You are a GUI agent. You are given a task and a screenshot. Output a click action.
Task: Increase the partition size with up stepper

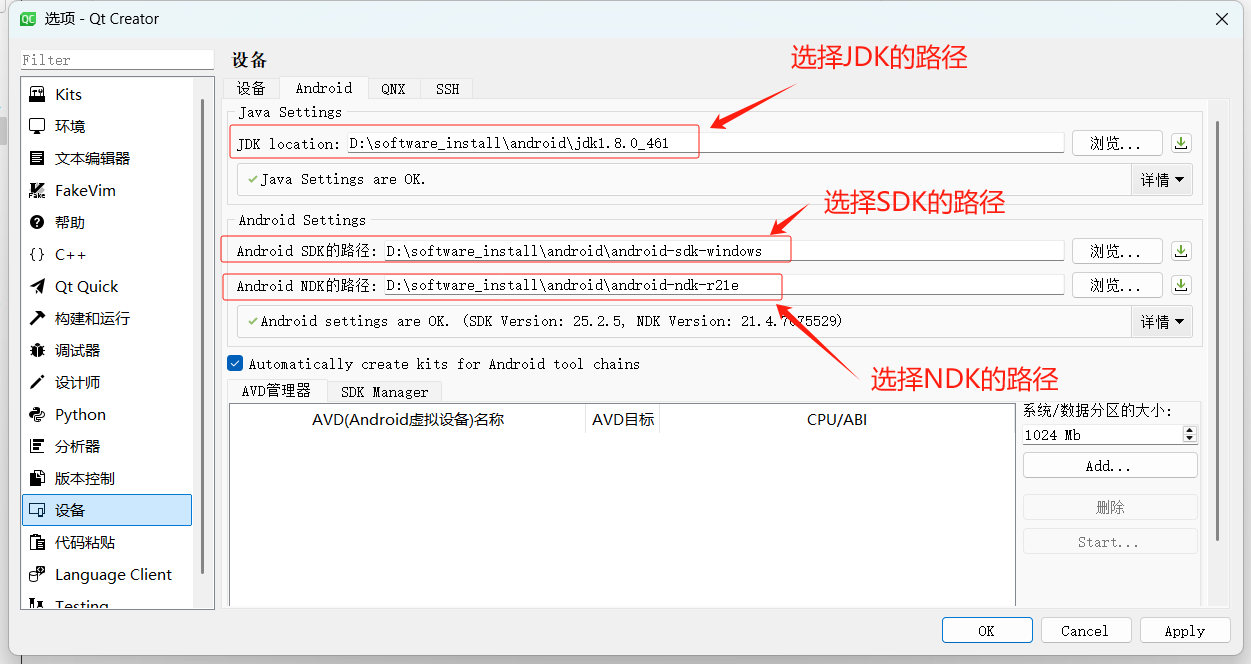(1189, 431)
